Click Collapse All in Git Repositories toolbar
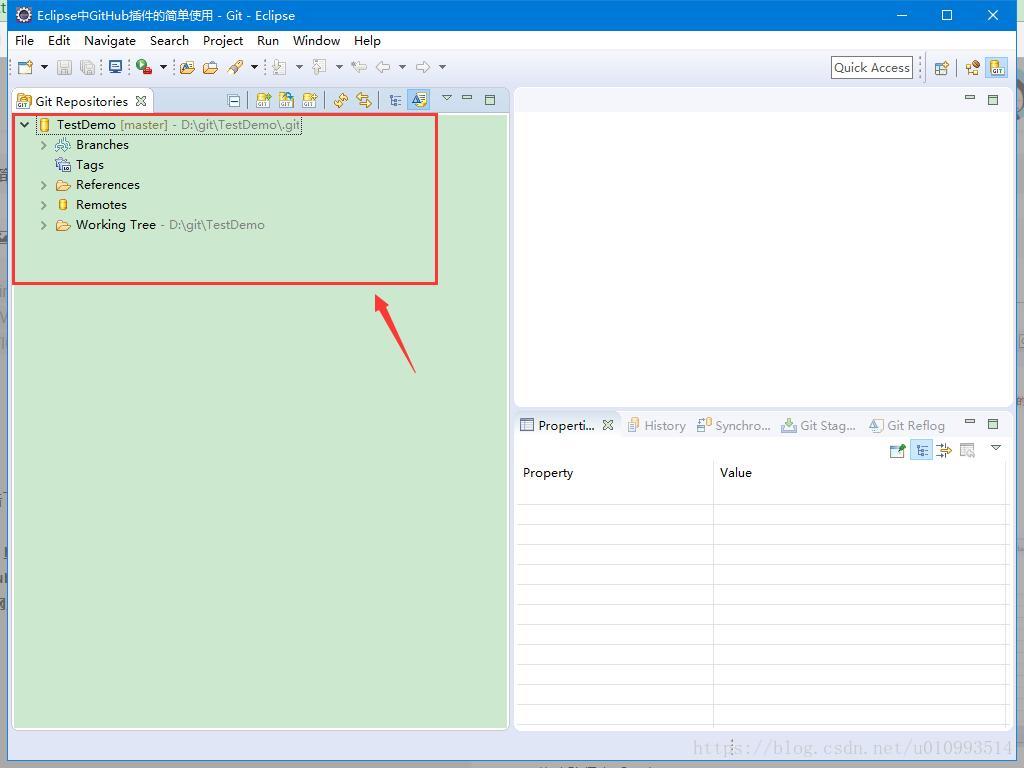Image resolution: width=1024 pixels, height=768 pixels. point(234,101)
